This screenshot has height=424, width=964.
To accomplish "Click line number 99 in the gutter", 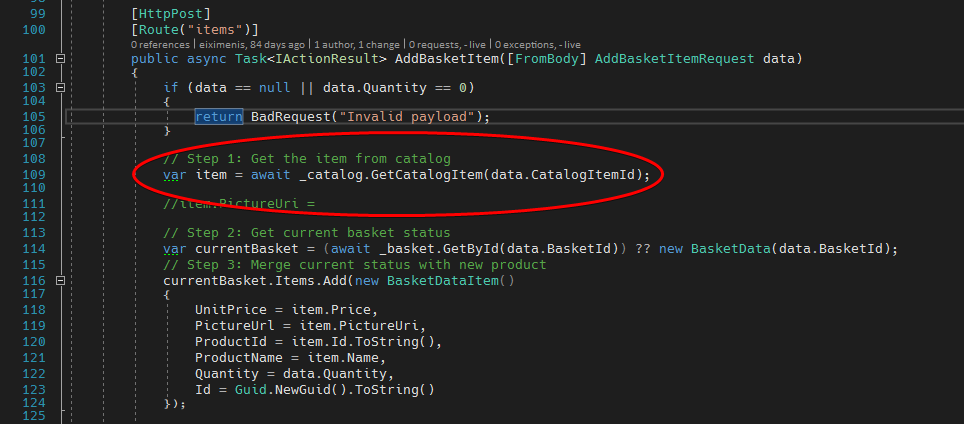I will (x=37, y=13).
